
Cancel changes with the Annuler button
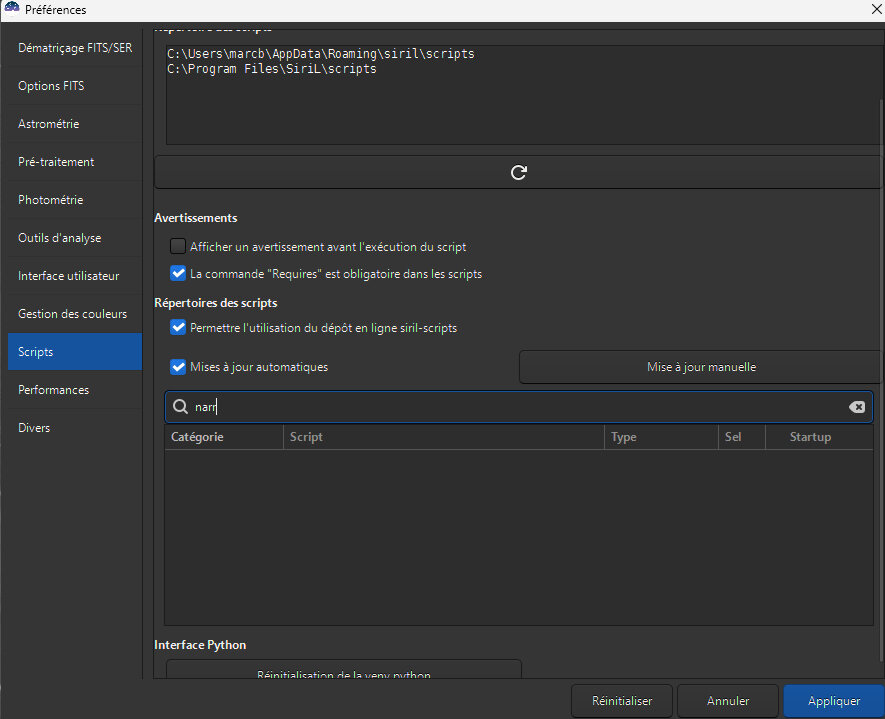[728, 701]
